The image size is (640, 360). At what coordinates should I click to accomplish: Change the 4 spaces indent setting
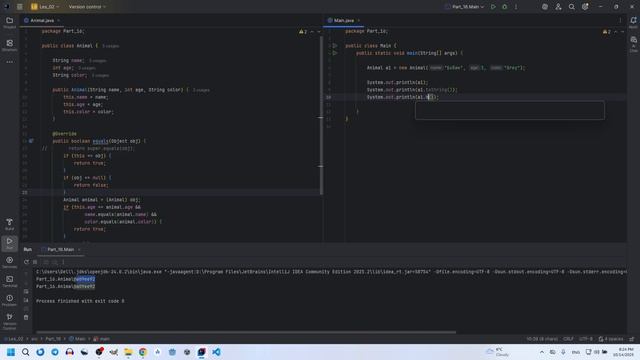[611, 339]
